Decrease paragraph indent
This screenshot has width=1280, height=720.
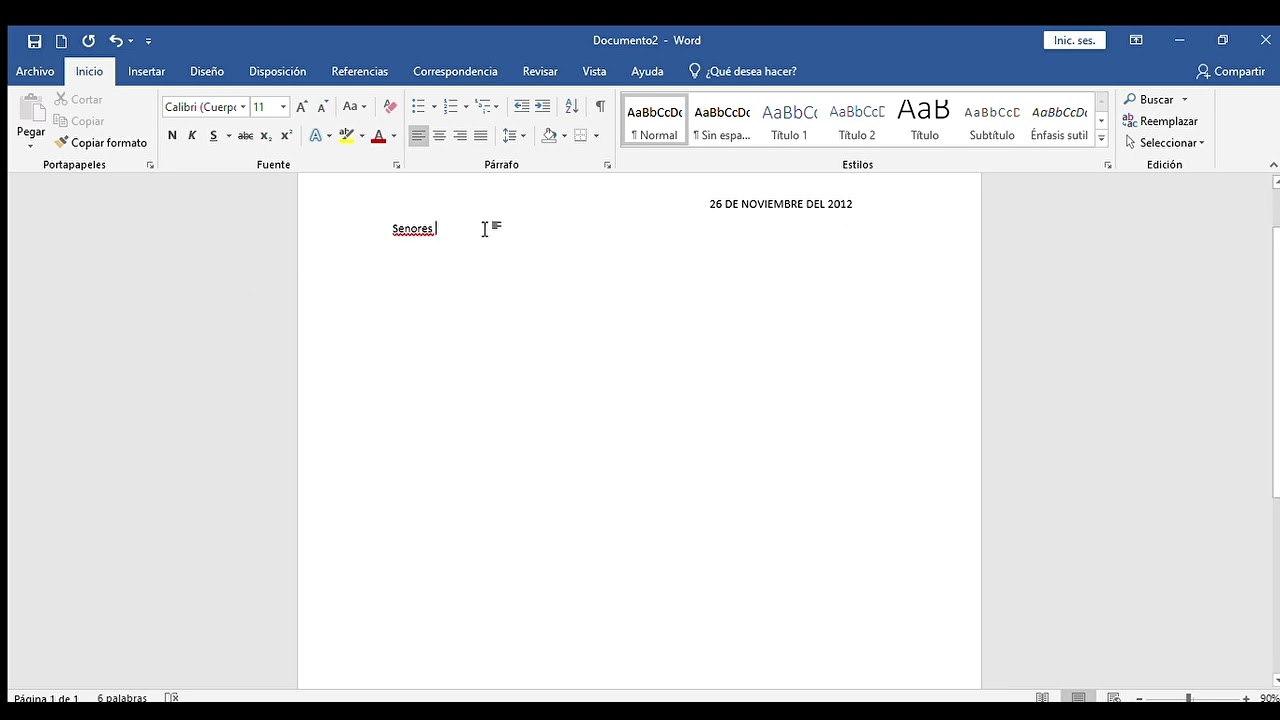pos(521,106)
